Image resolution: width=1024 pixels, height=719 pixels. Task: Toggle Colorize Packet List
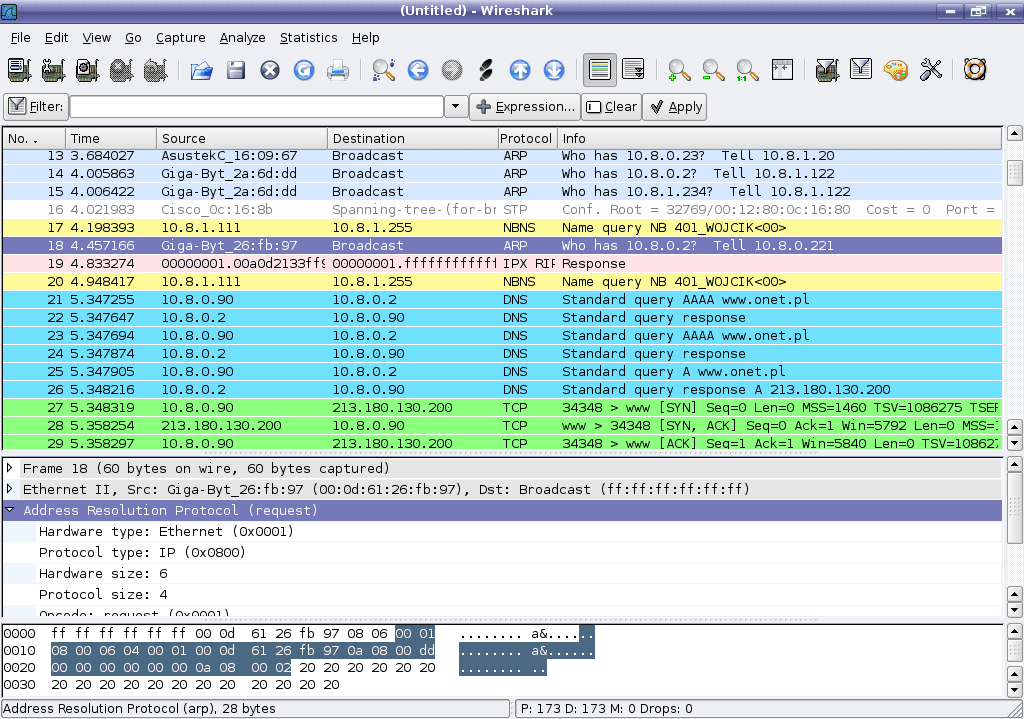(x=599, y=70)
